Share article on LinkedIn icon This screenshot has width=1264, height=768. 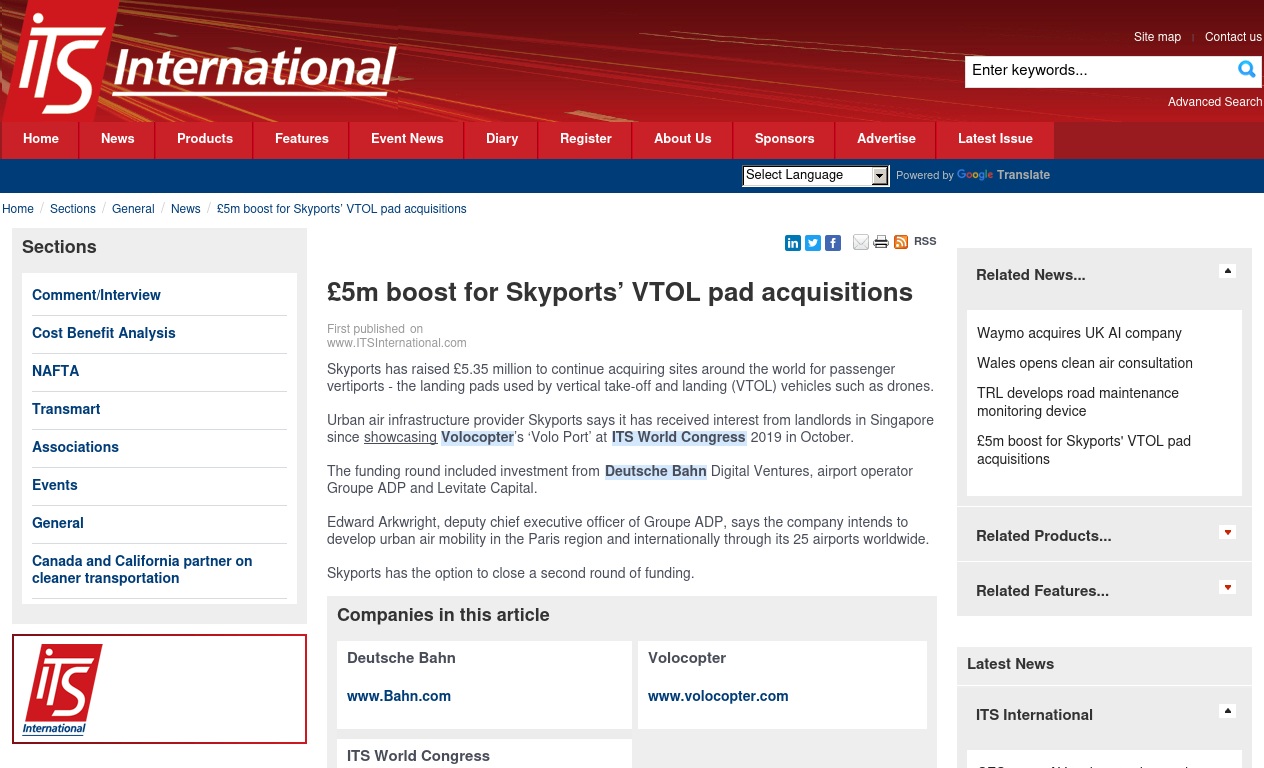[x=793, y=242]
